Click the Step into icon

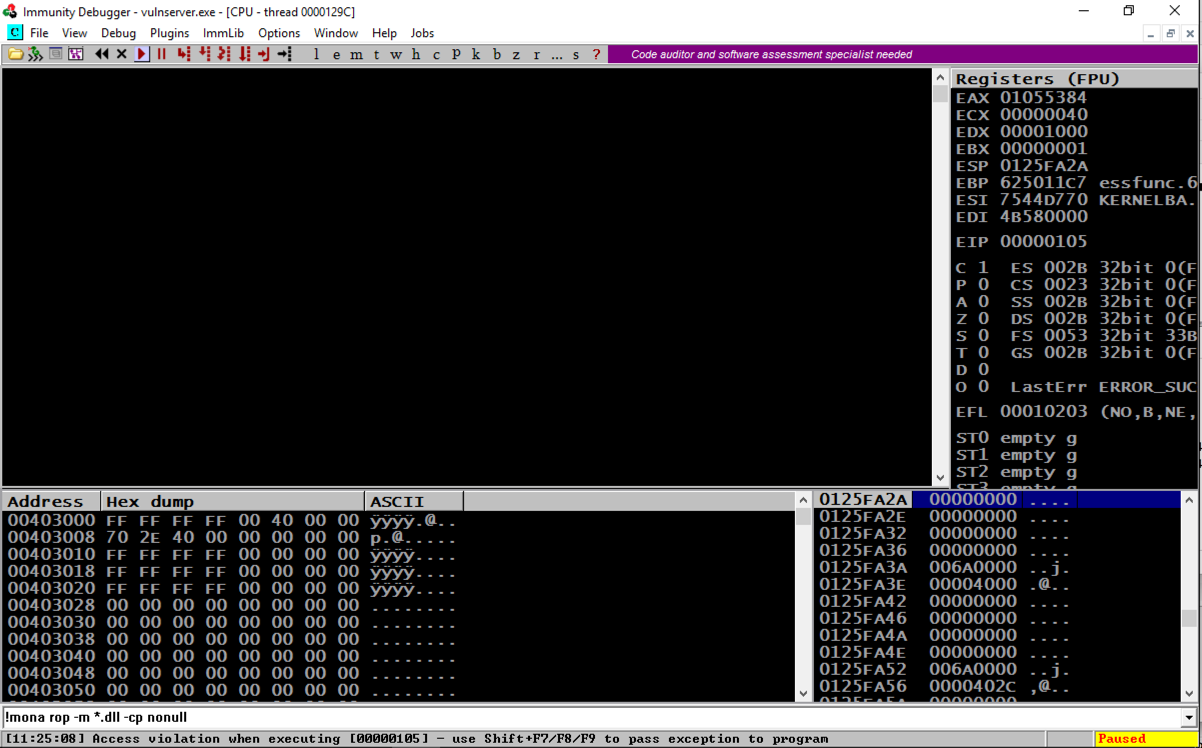(x=184, y=54)
